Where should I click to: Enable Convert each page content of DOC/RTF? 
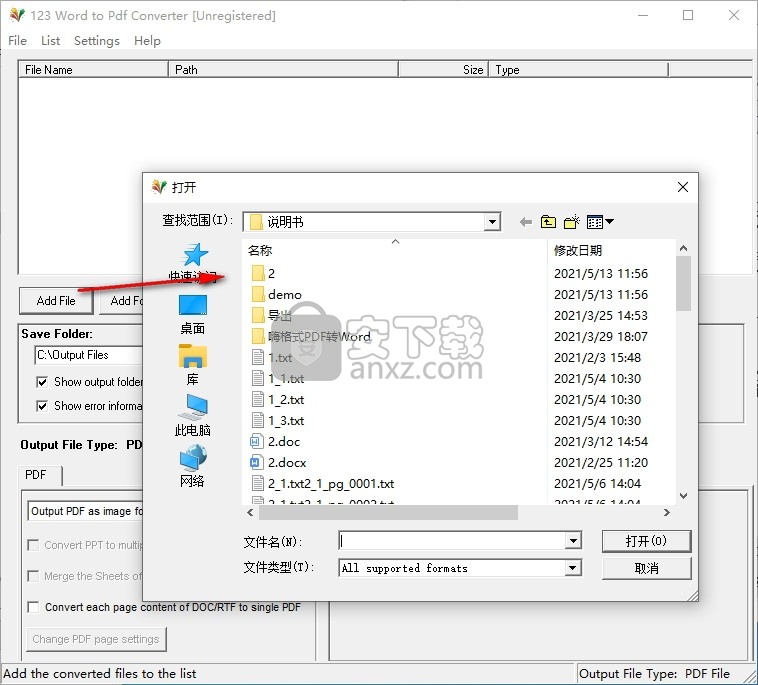pos(33,607)
